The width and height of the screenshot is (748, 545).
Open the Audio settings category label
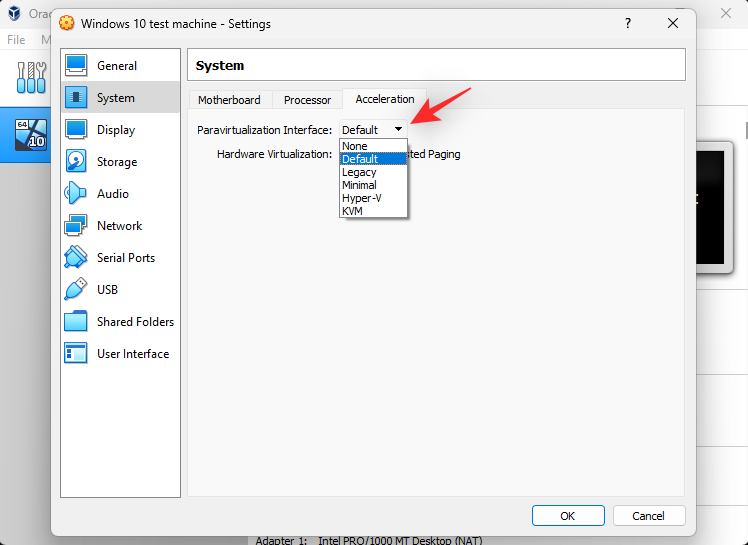tap(113, 194)
